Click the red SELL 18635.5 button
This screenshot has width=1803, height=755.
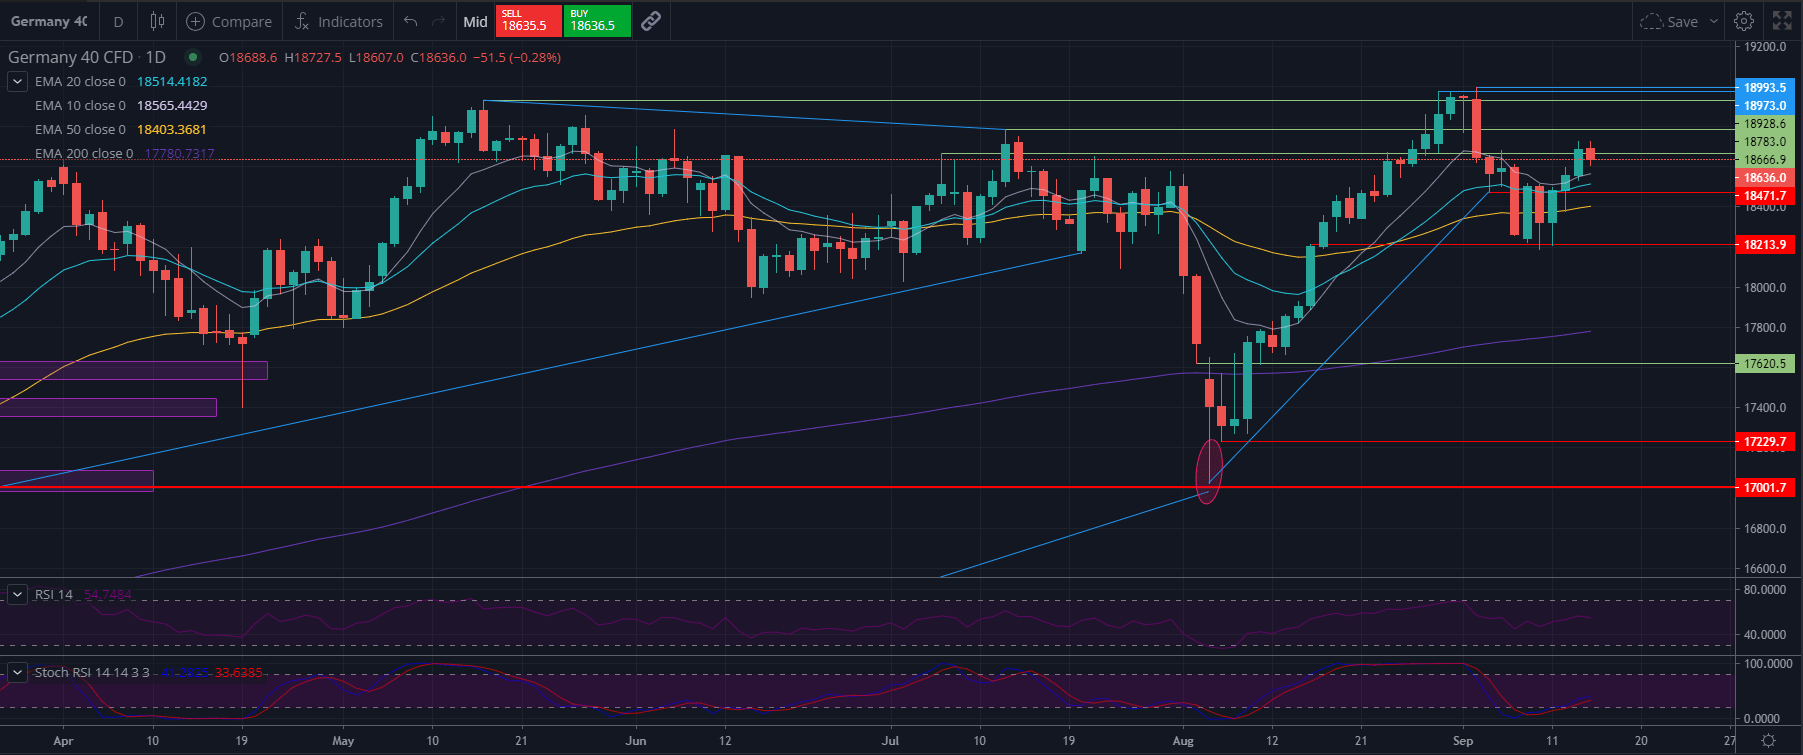point(528,21)
